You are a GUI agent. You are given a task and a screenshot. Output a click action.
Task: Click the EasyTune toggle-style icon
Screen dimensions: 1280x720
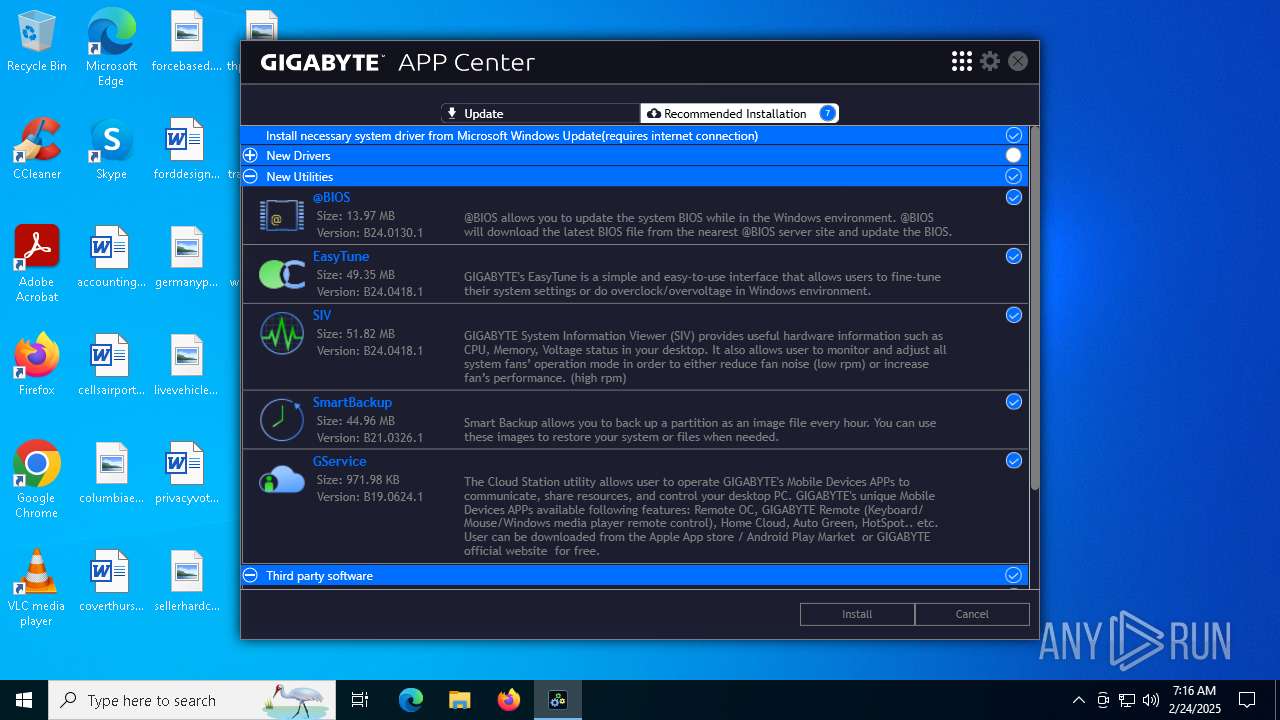[x=282, y=274]
